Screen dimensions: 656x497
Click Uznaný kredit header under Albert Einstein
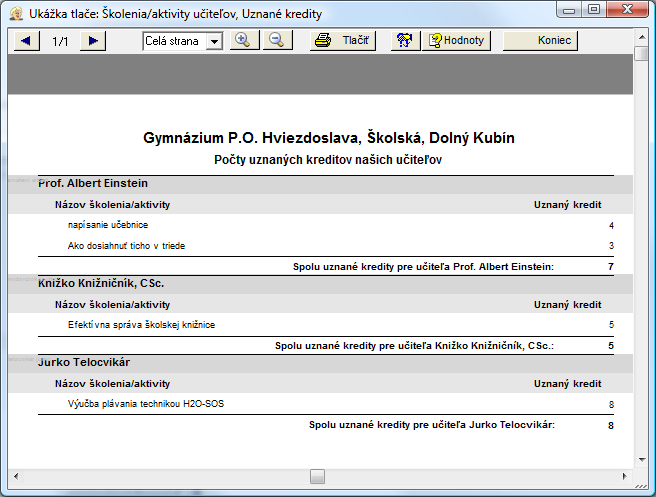pyautogui.click(x=567, y=205)
